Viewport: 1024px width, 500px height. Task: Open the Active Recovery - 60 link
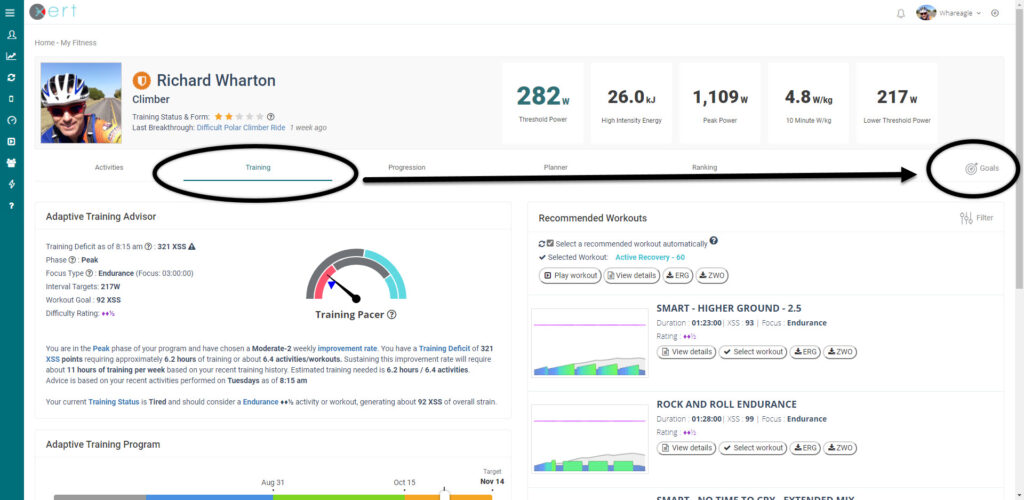[650, 257]
